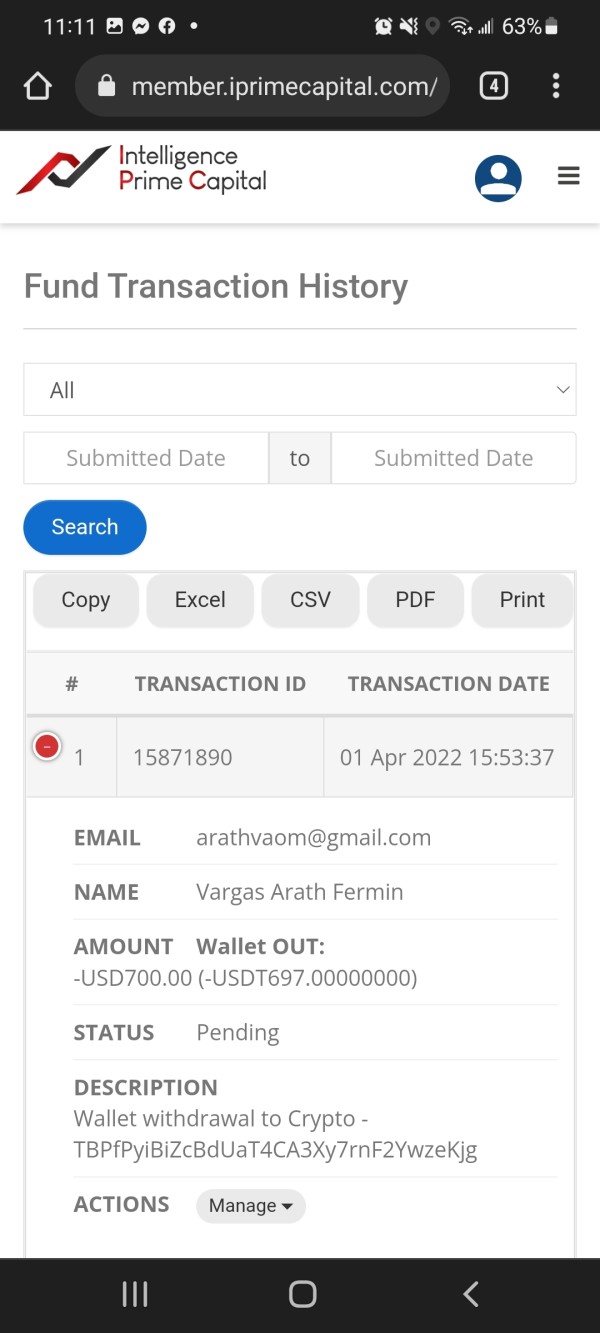This screenshot has width=600, height=1333.
Task: Click the end Submitted Date field
Action: 453,458
